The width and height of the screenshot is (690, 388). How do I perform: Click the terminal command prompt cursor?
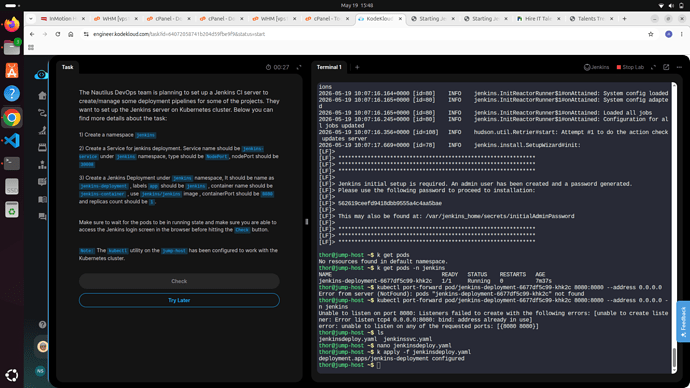tap(378, 365)
